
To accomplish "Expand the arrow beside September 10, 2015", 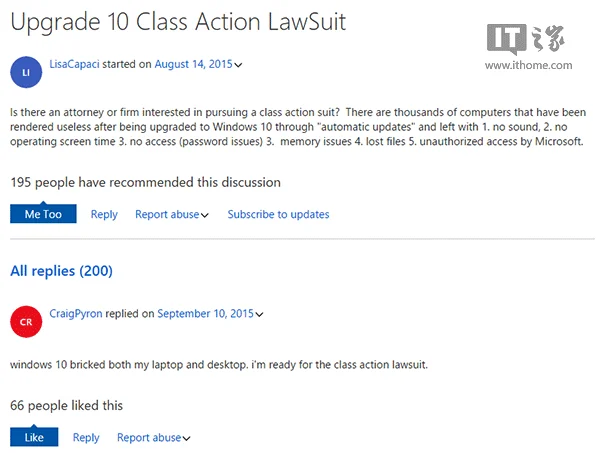I will [261, 314].
